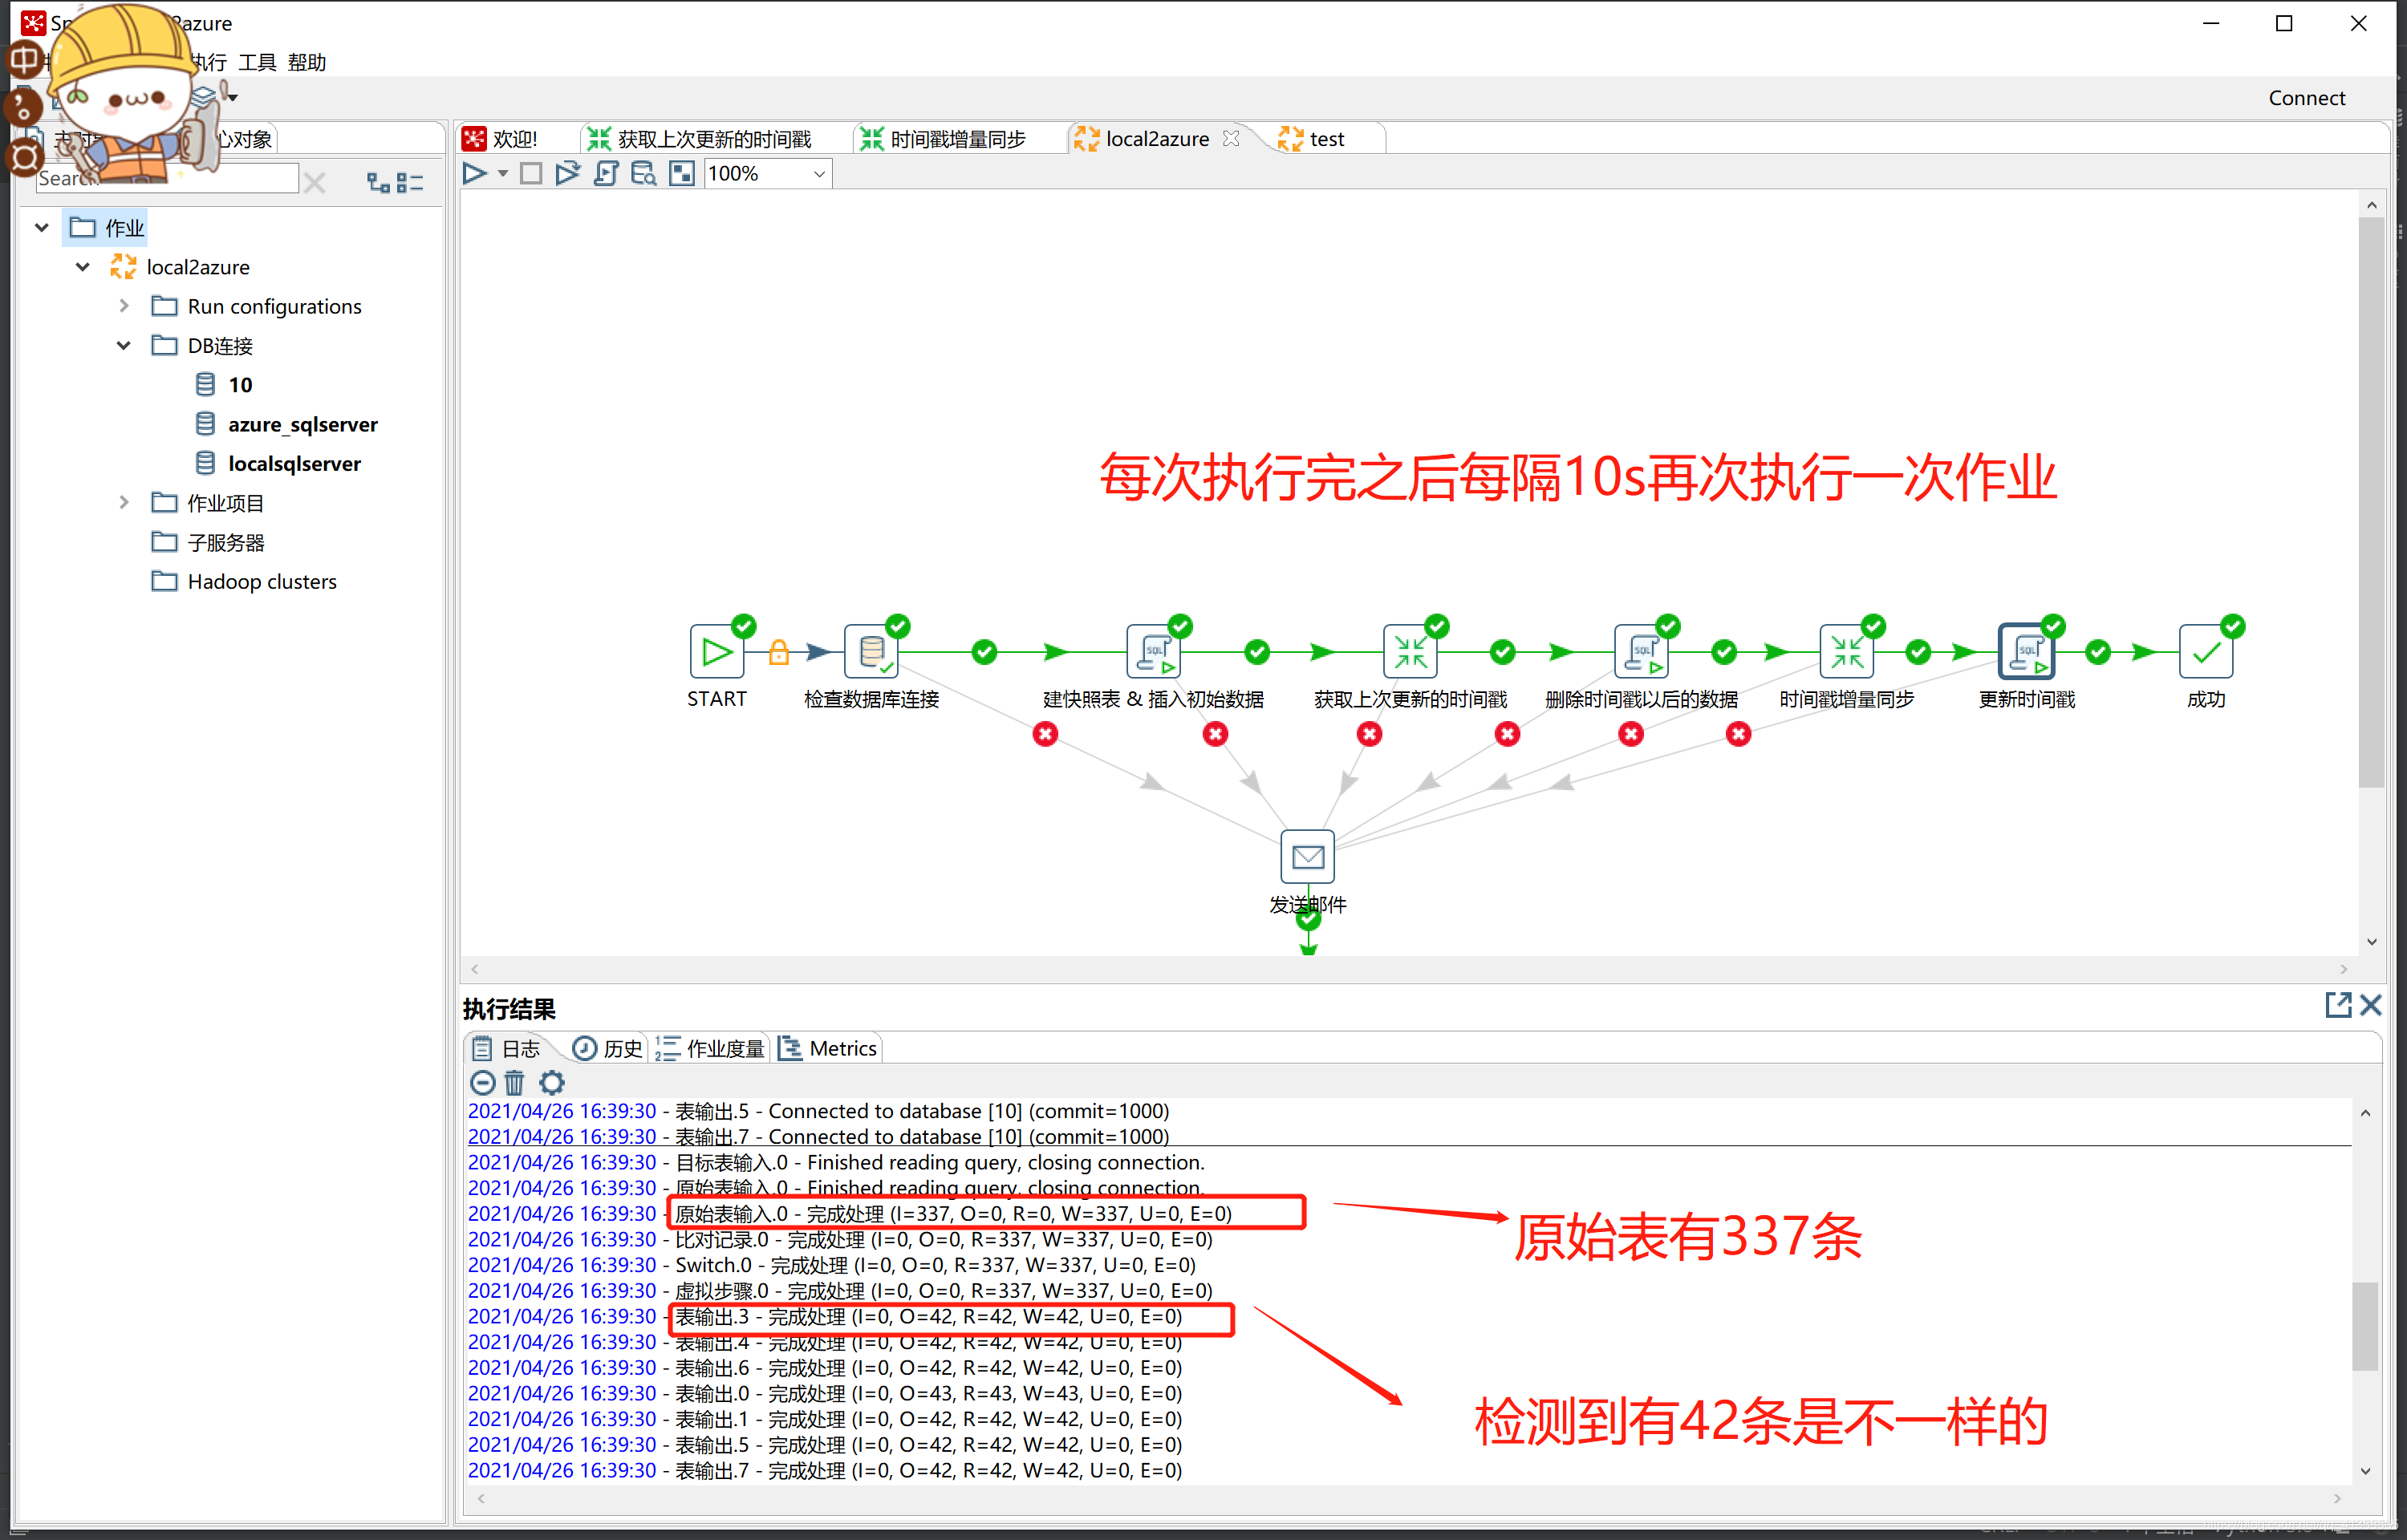Image resolution: width=2407 pixels, height=1540 pixels.
Task: Toggle hop icon between 获取上次更新的时间戳 and 删除时间戳以后的数据
Action: (x=1502, y=652)
